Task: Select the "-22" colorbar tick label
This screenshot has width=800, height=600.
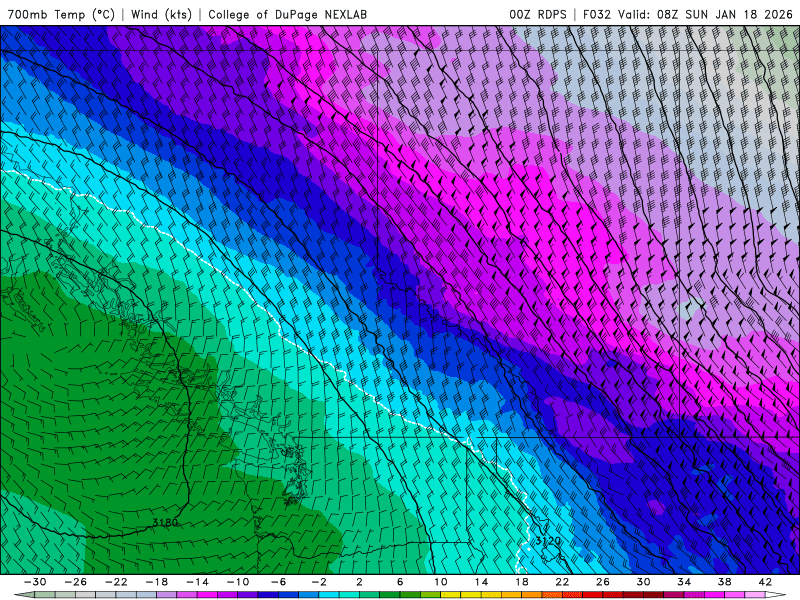Action: point(116,582)
